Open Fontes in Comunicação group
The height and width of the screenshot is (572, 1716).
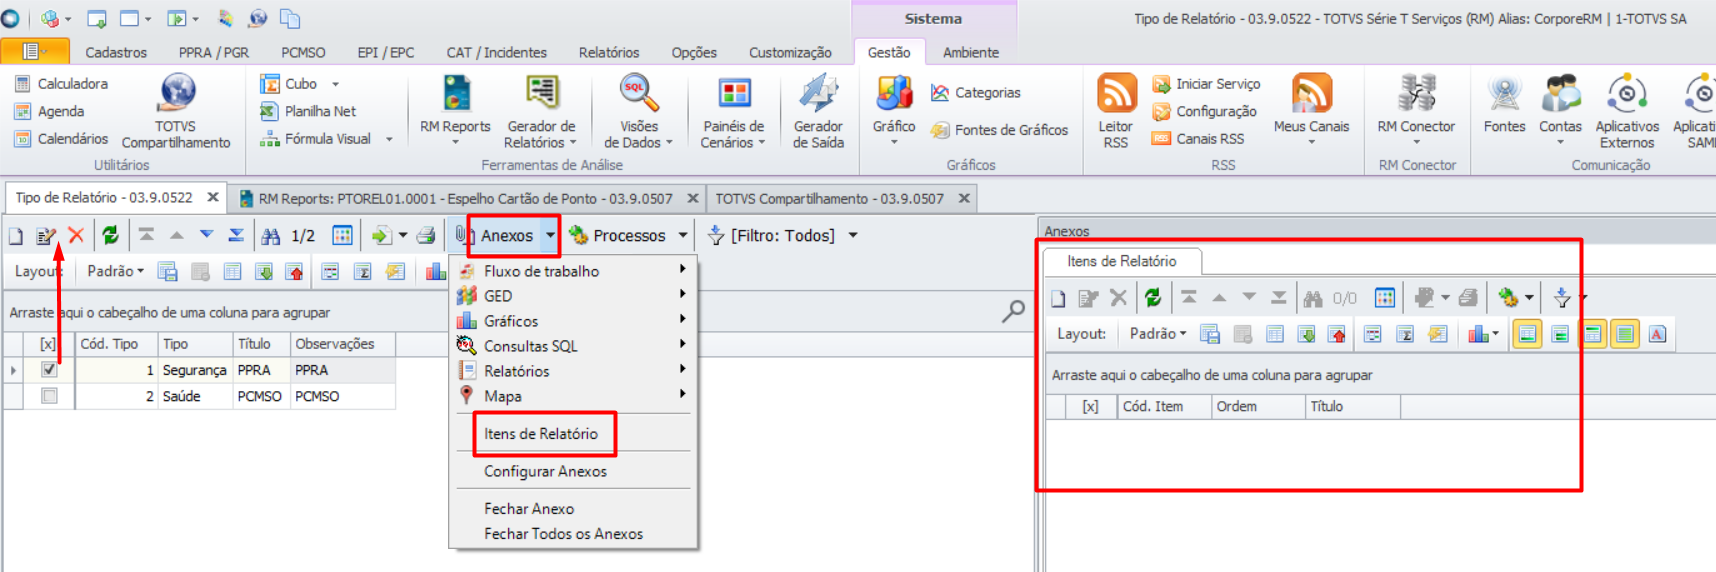(x=1504, y=105)
